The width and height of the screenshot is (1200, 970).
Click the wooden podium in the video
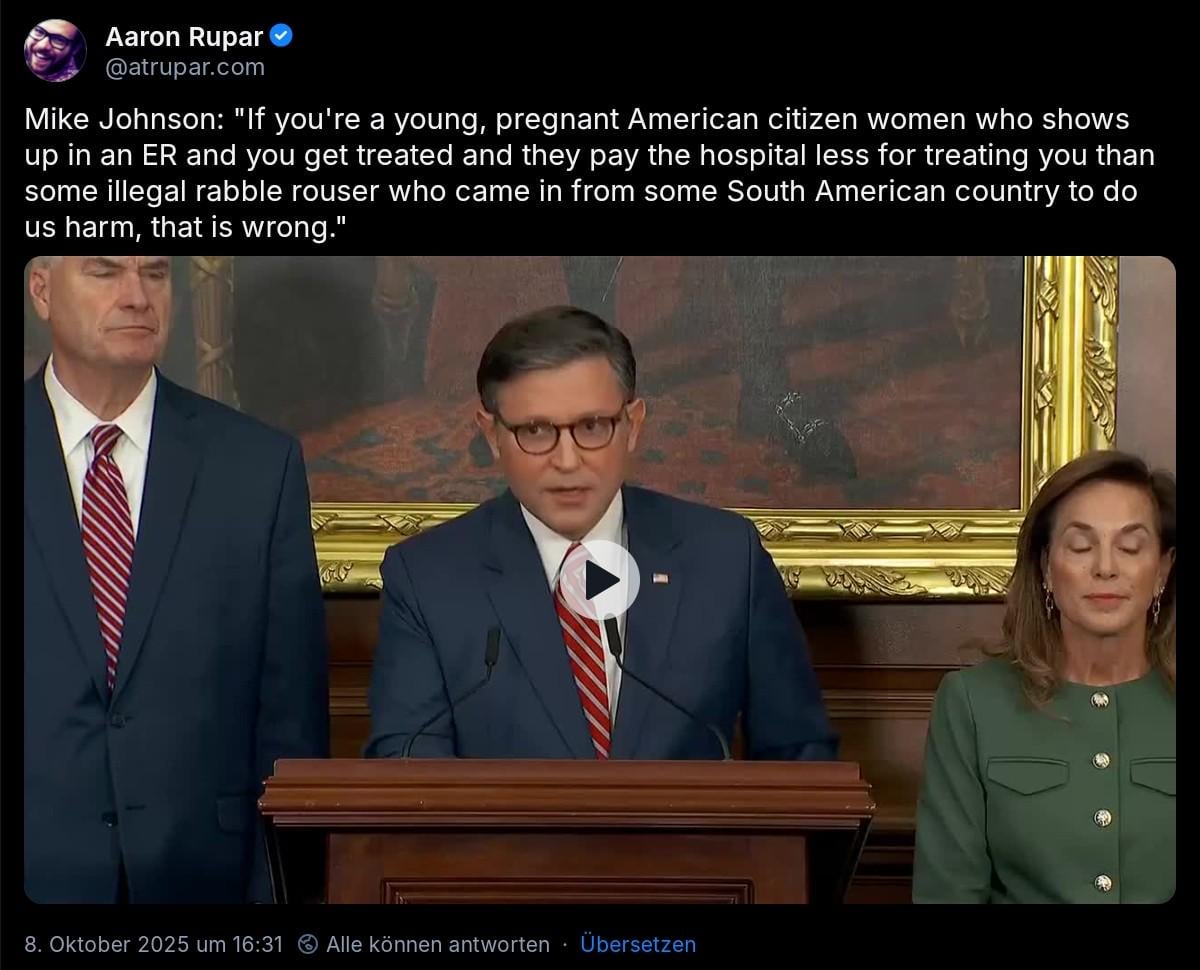pyautogui.click(x=566, y=830)
